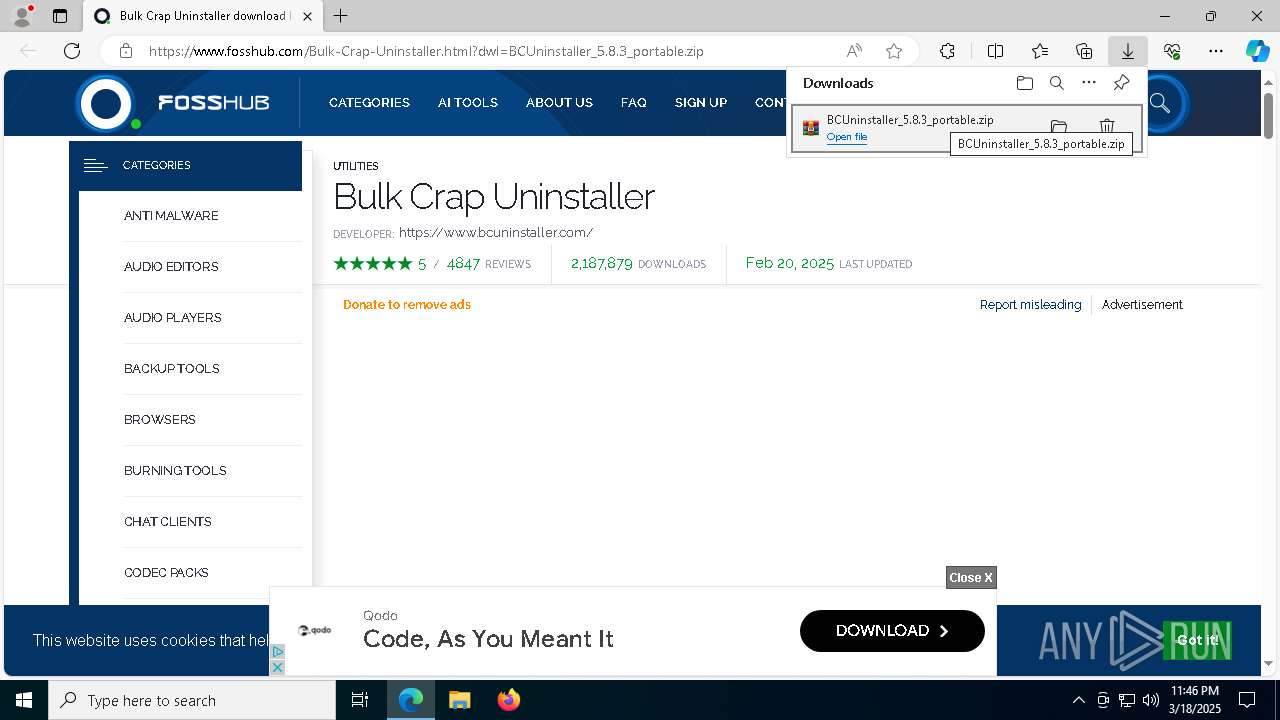Launch Copilot sidebar icon
Viewport: 1280px width, 720px height.
click(1257, 51)
